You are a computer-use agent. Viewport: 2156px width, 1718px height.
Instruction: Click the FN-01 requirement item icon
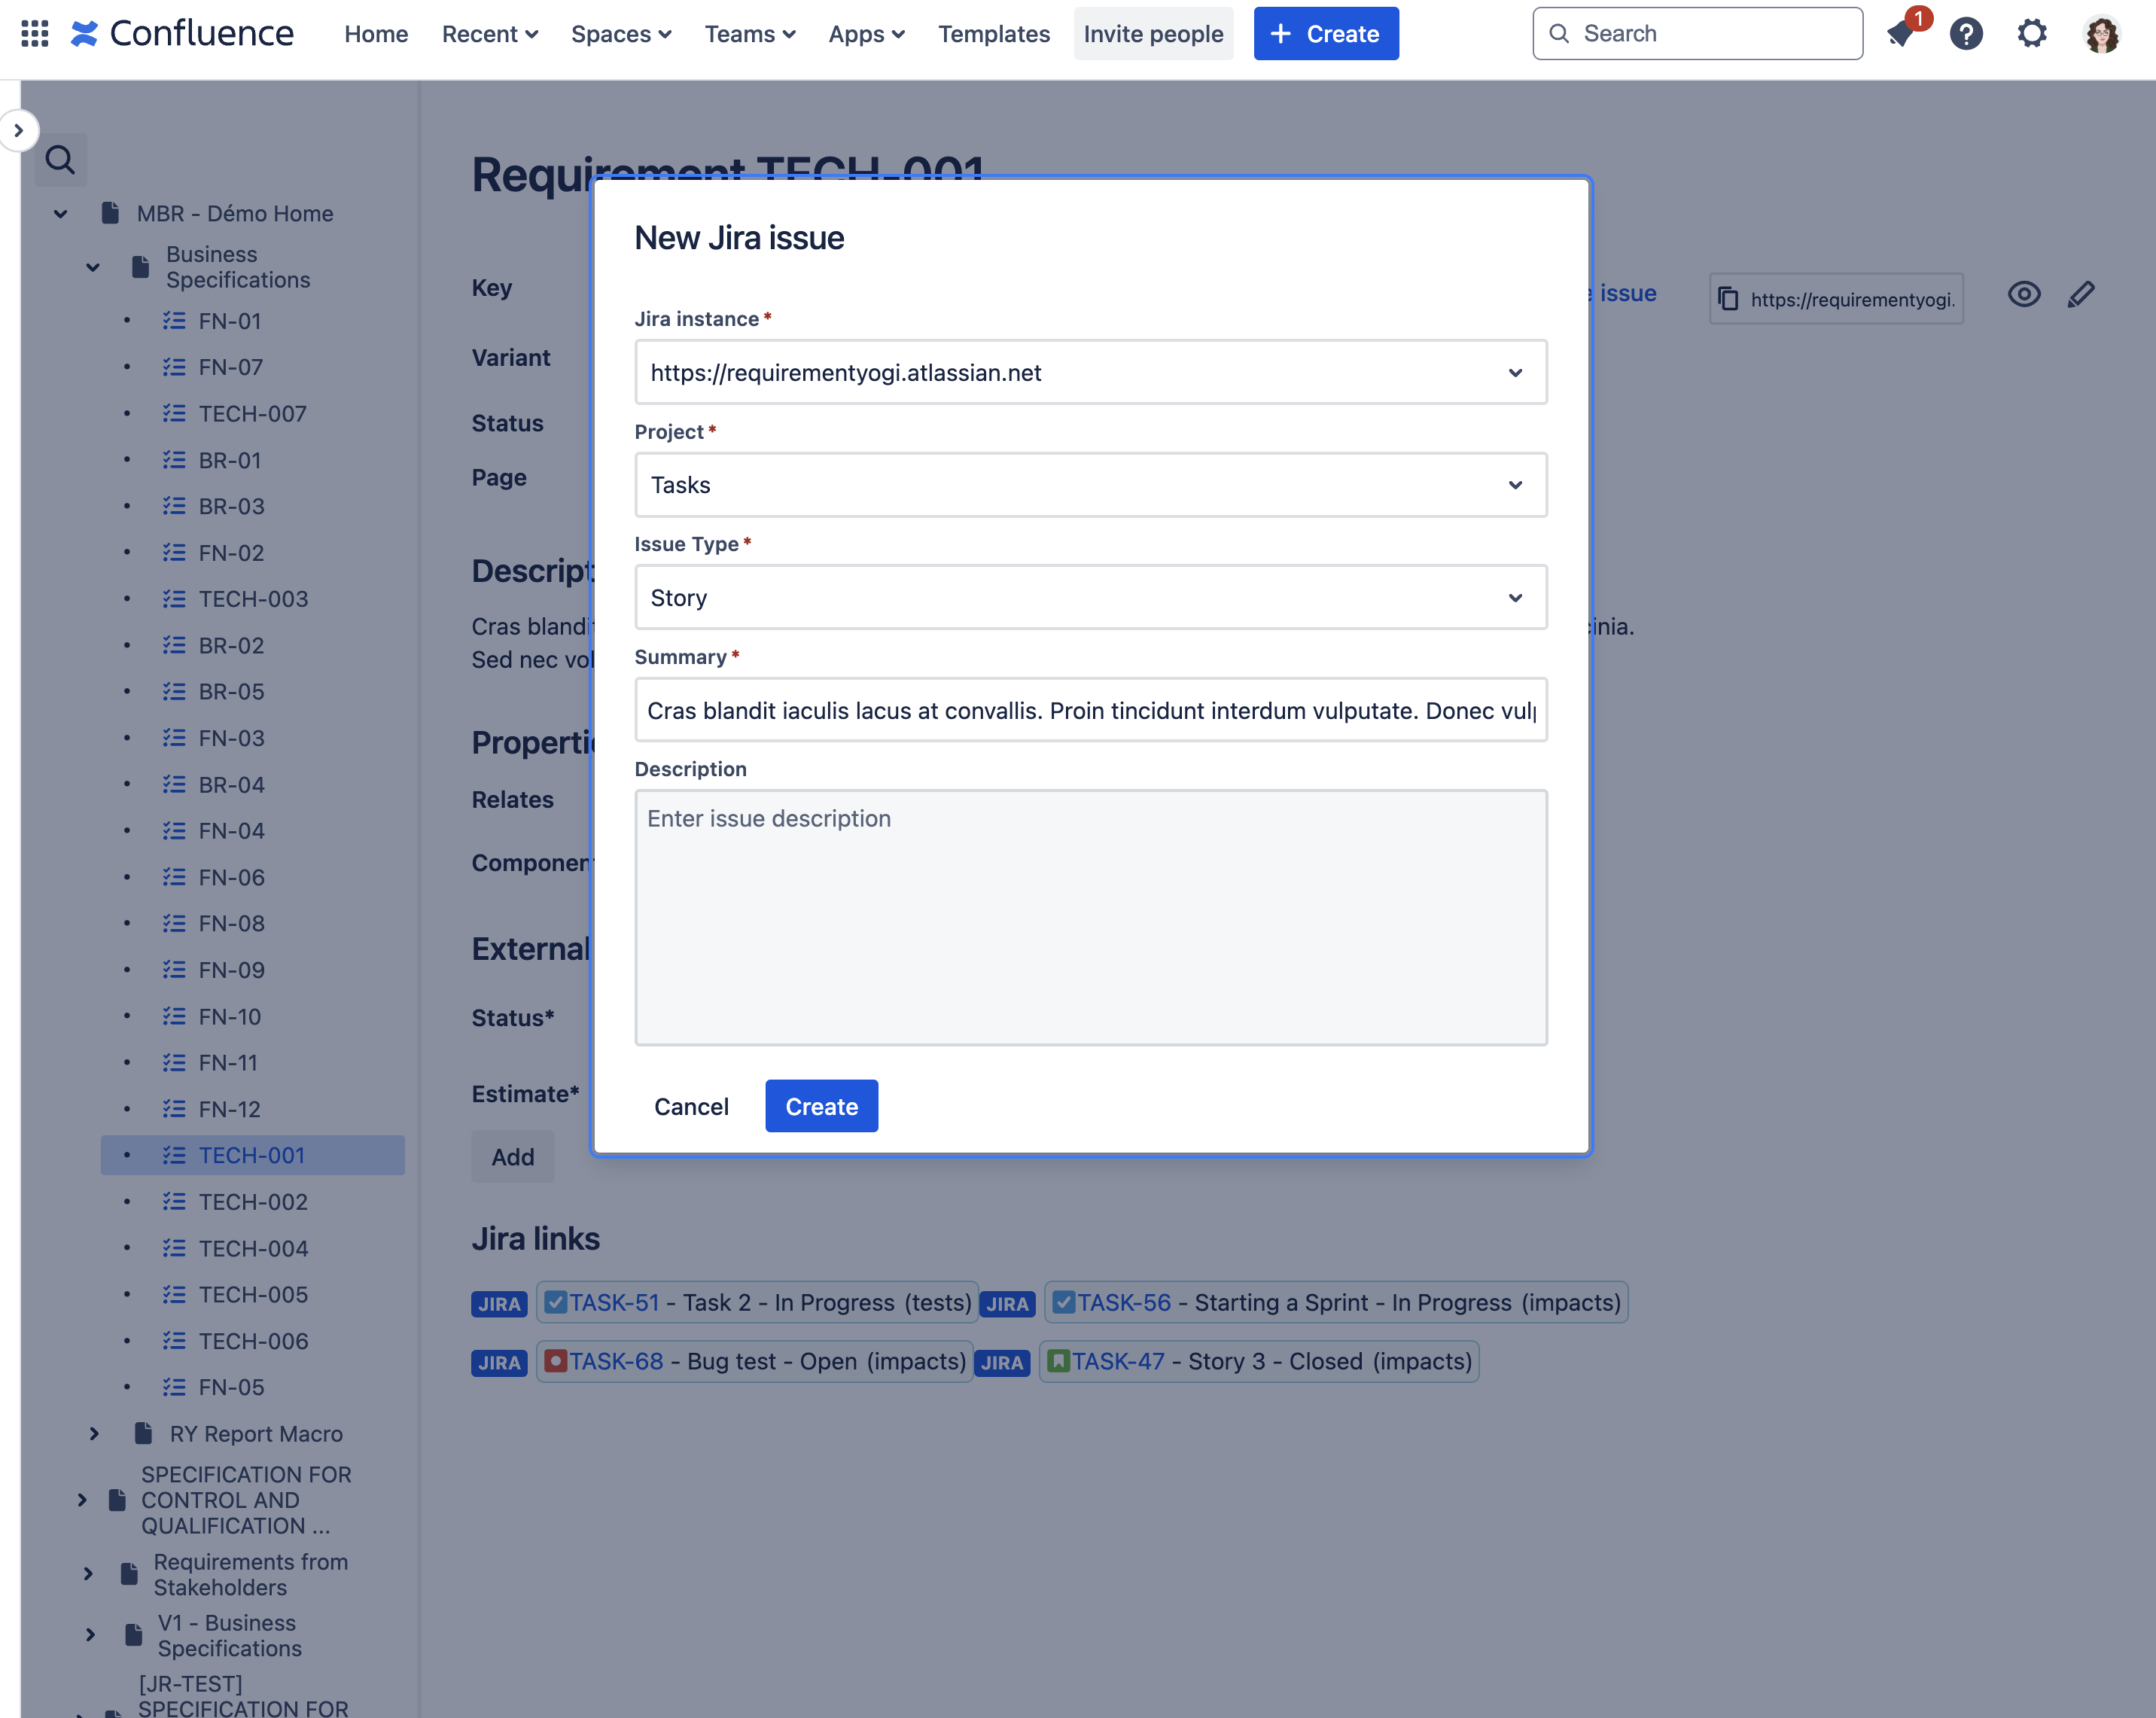174,321
